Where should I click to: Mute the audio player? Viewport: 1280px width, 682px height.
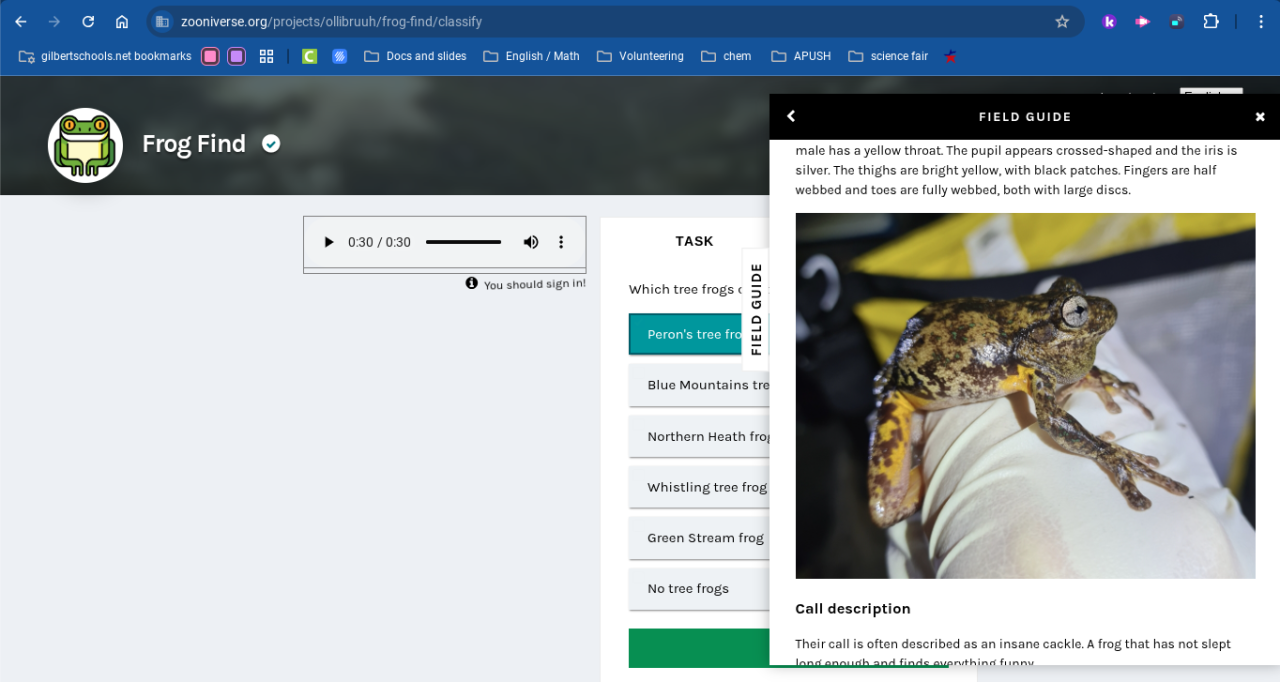coord(531,242)
